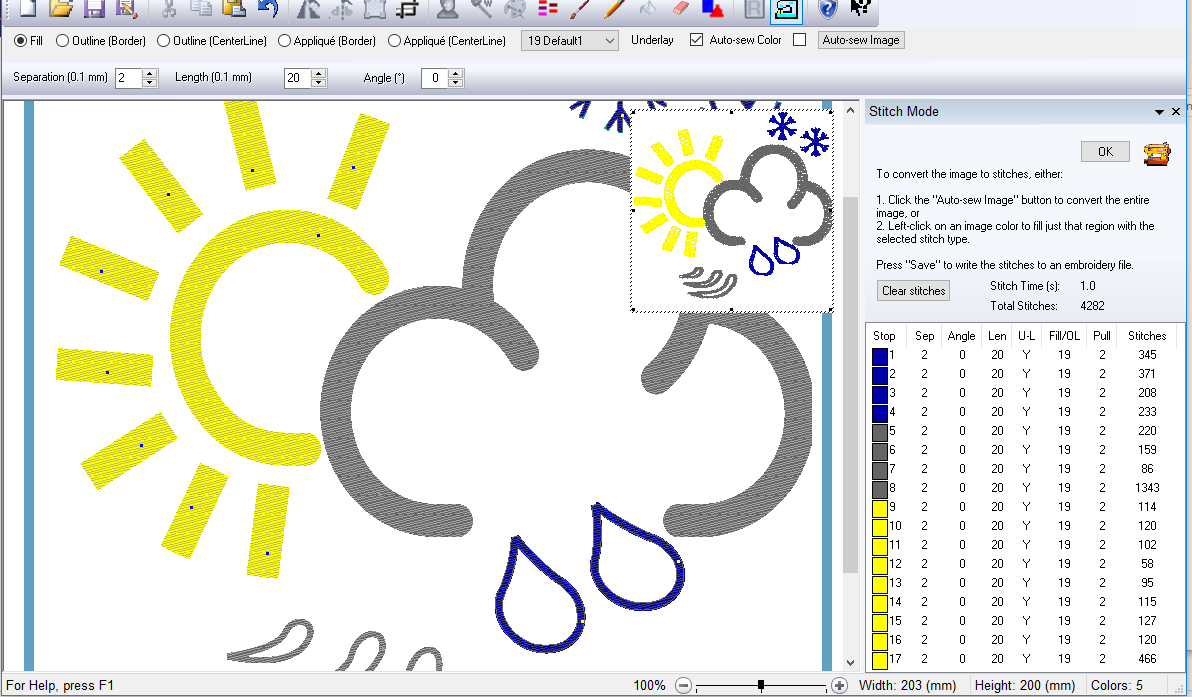Select the magic wand tool
1192x697 pixels.
pos(481,8)
